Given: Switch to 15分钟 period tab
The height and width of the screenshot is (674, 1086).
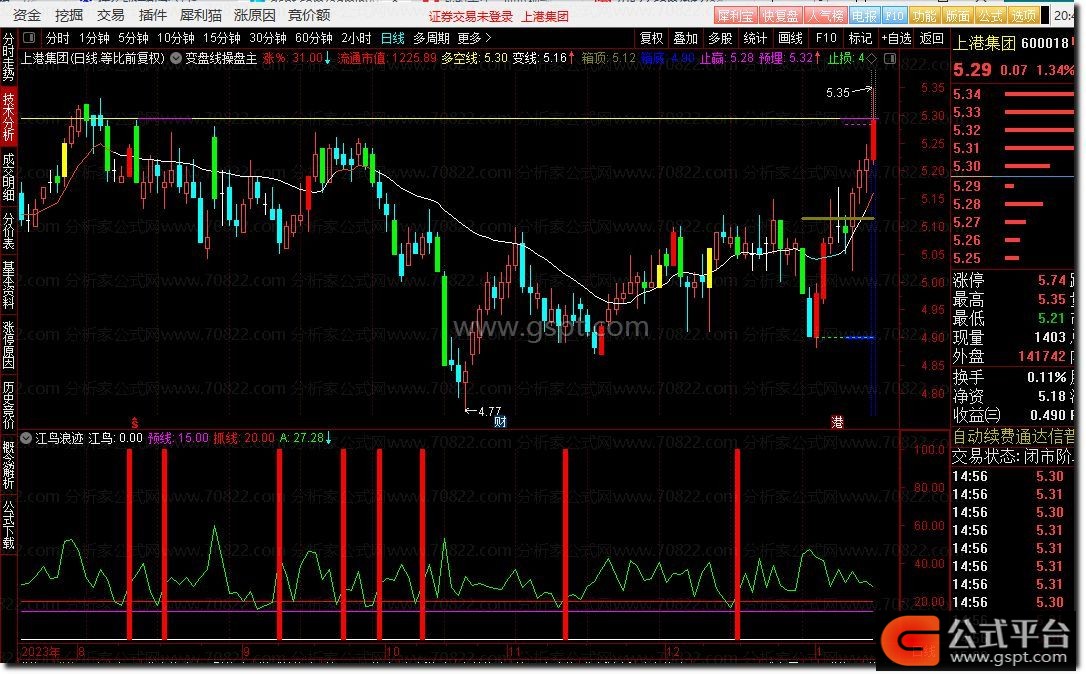Looking at the screenshot, I should (x=222, y=38).
